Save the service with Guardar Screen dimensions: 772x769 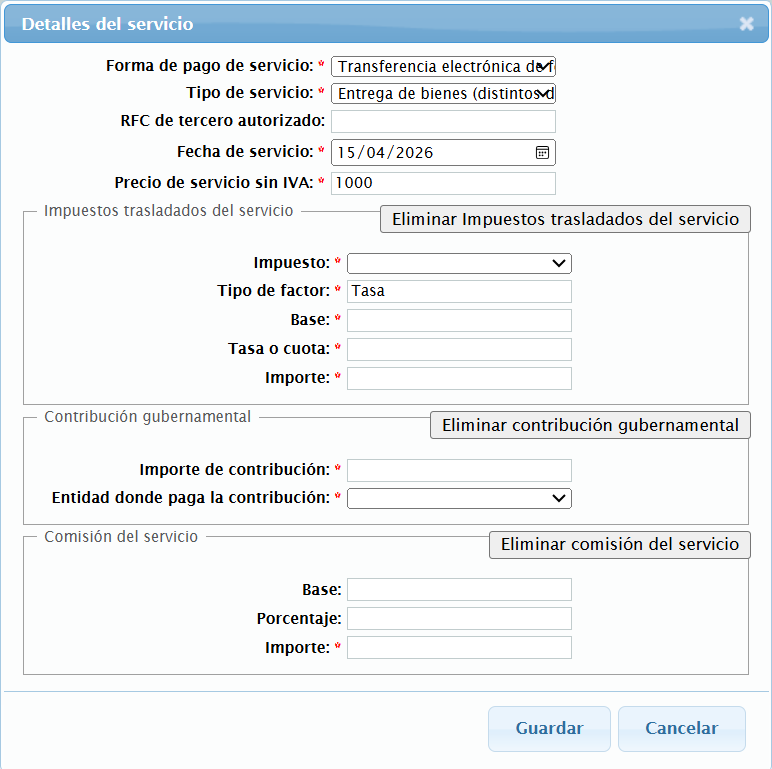(x=549, y=728)
